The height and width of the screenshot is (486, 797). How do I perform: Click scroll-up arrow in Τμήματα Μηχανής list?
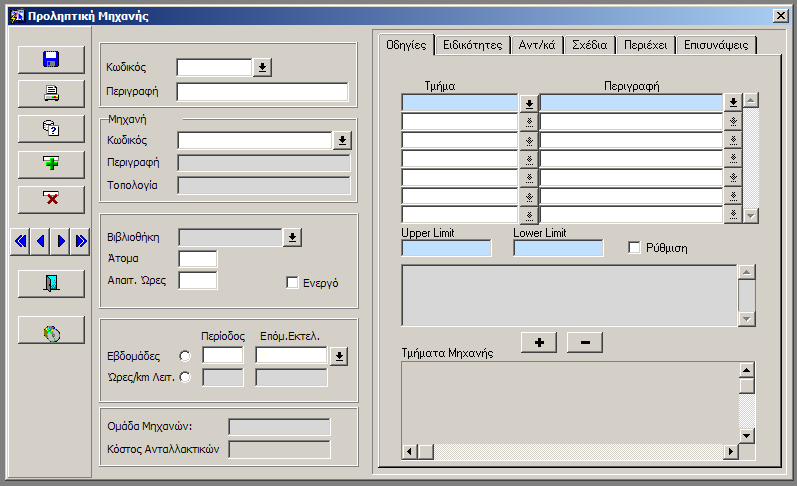click(x=746, y=370)
